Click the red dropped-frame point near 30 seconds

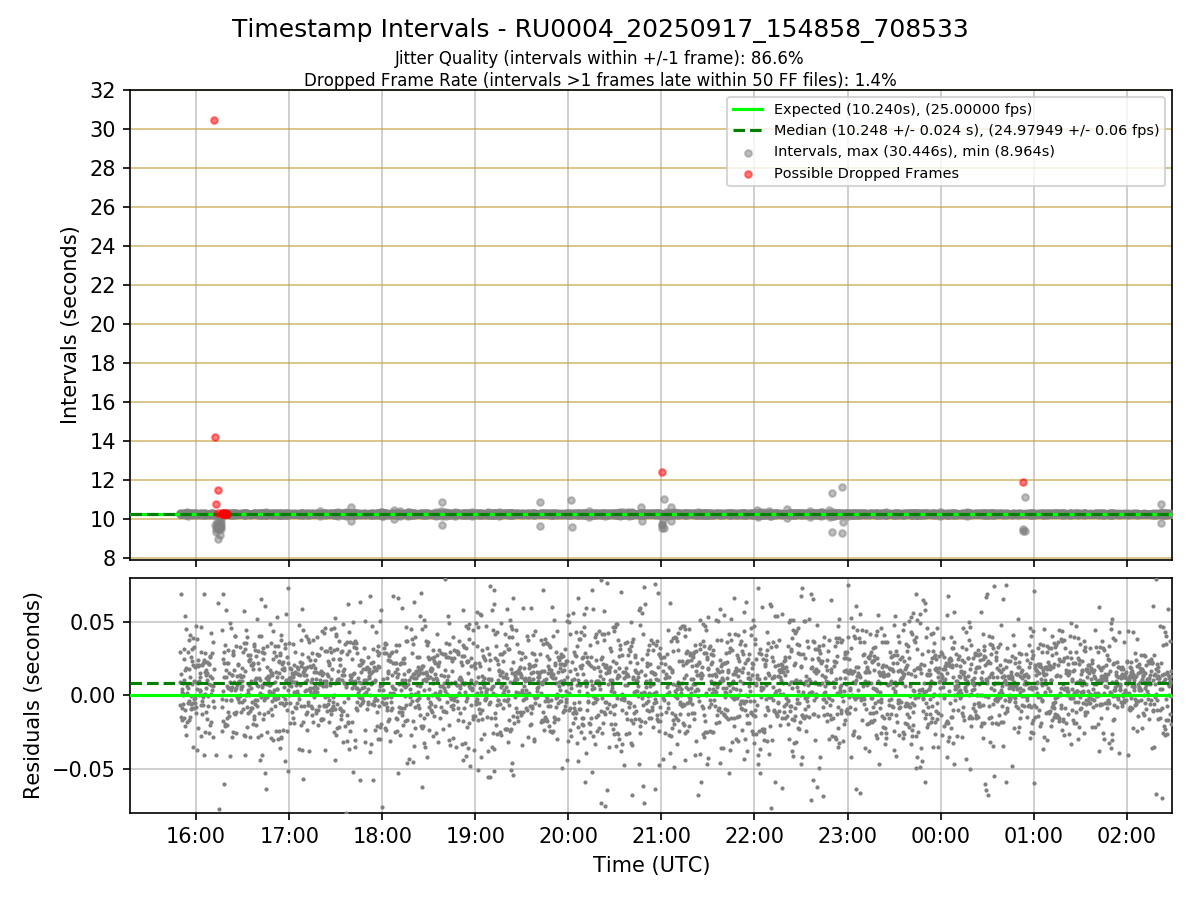point(214,120)
